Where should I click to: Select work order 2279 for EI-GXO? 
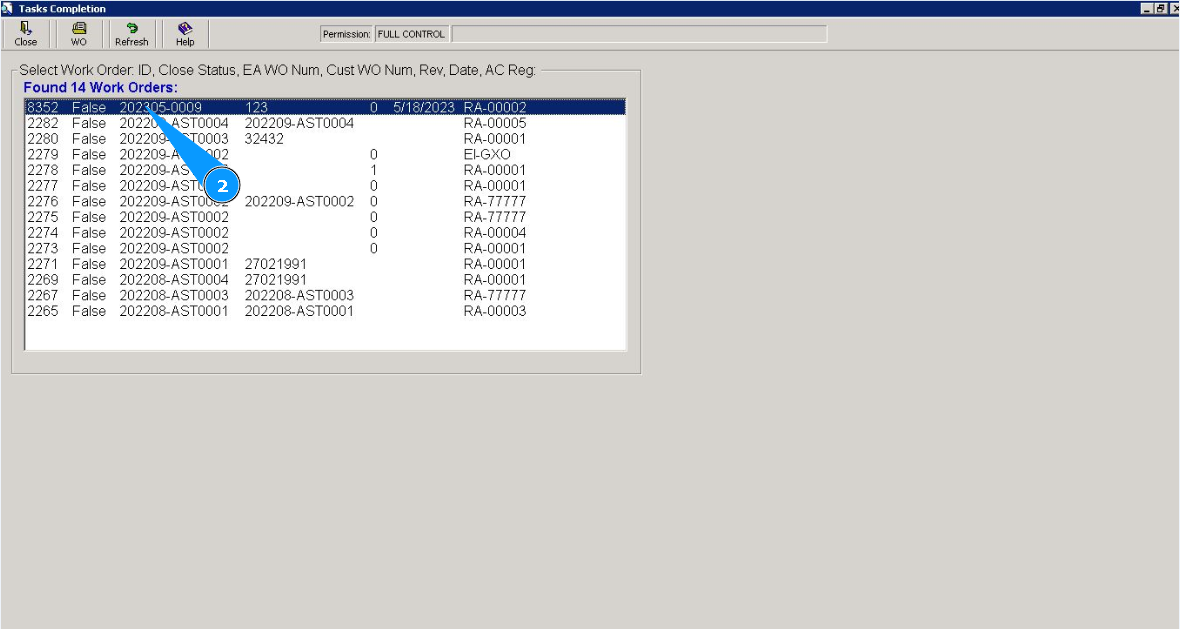(x=325, y=154)
